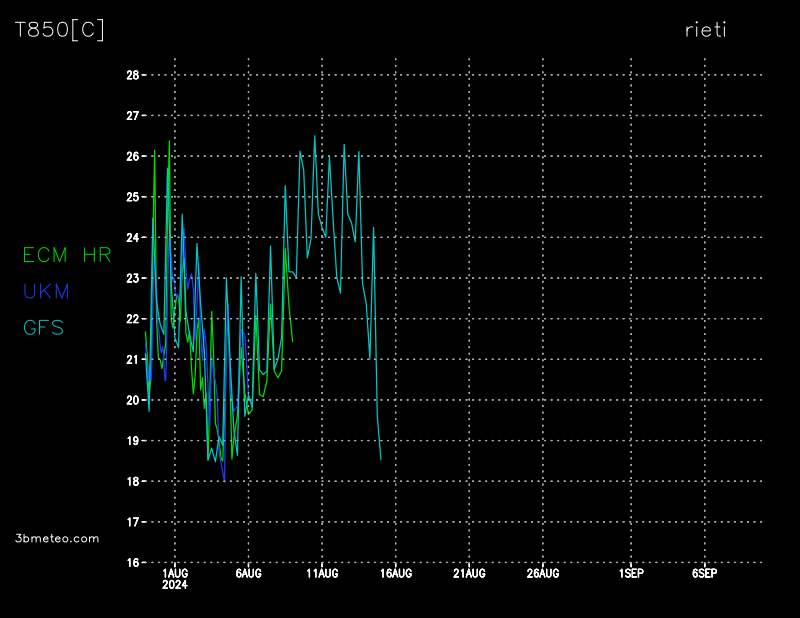Click the ECM HR legend entry

[x=67, y=255]
